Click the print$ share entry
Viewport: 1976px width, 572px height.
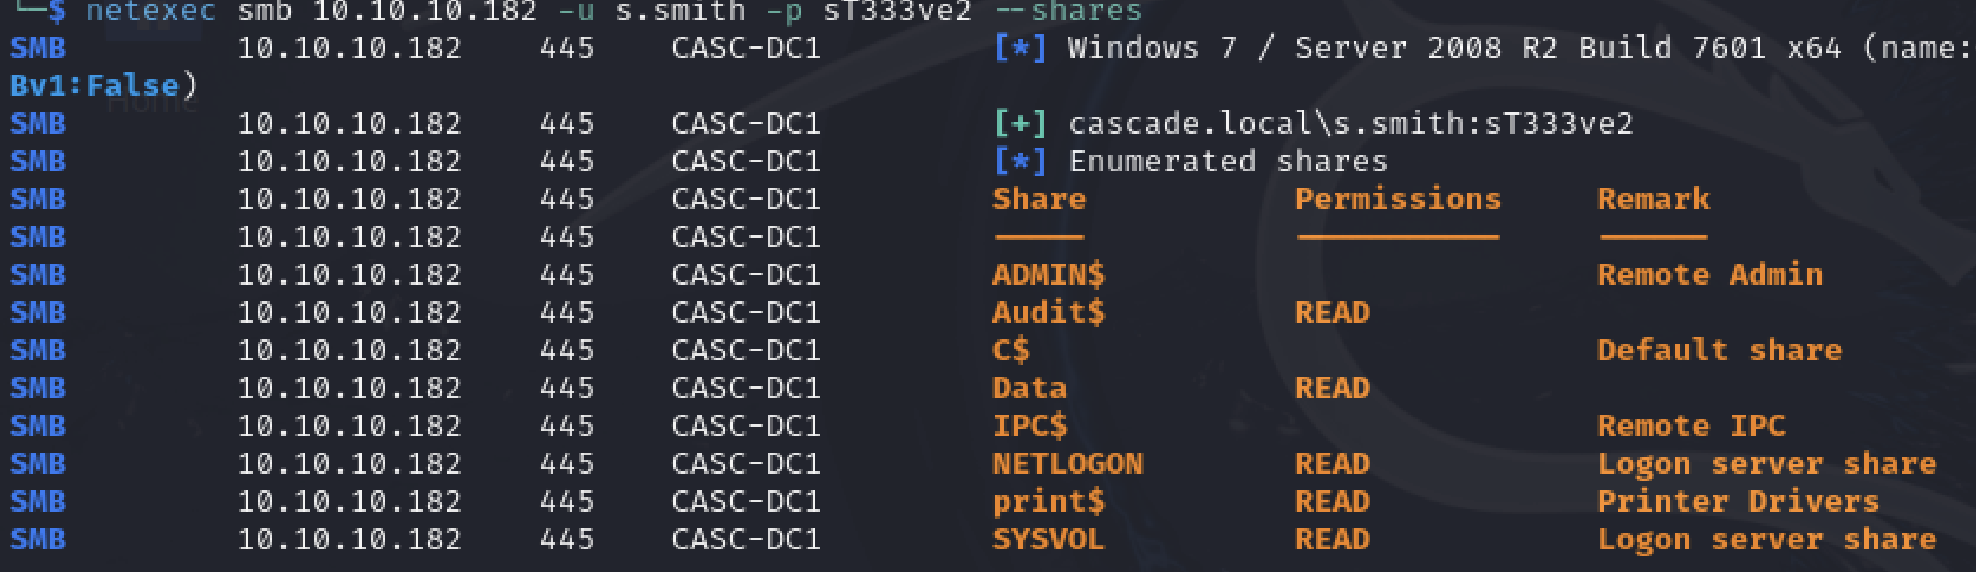1048,502
